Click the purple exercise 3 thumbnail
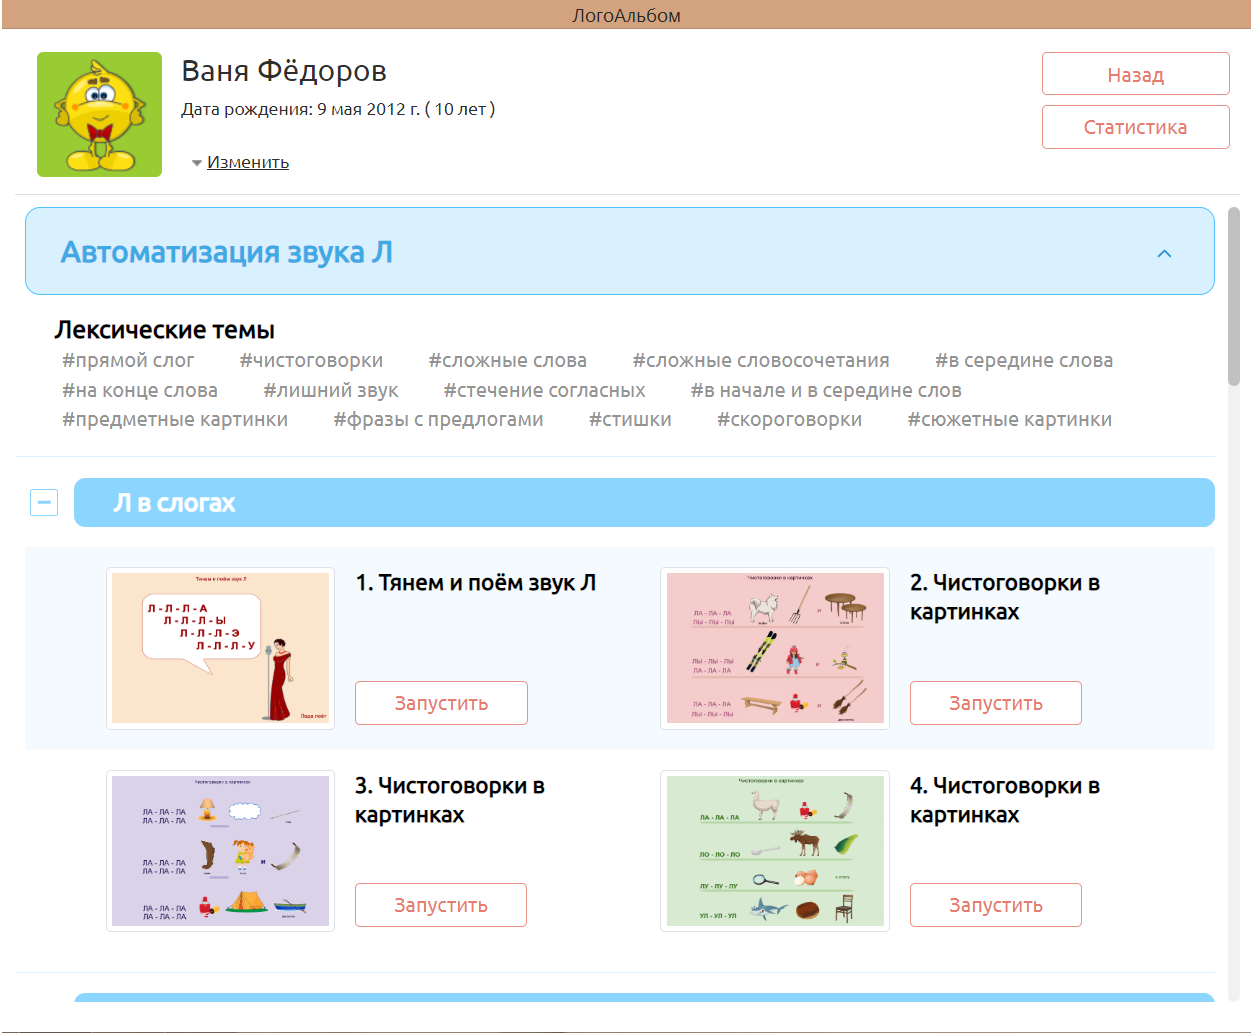The height and width of the screenshot is (1033, 1251). [x=220, y=851]
